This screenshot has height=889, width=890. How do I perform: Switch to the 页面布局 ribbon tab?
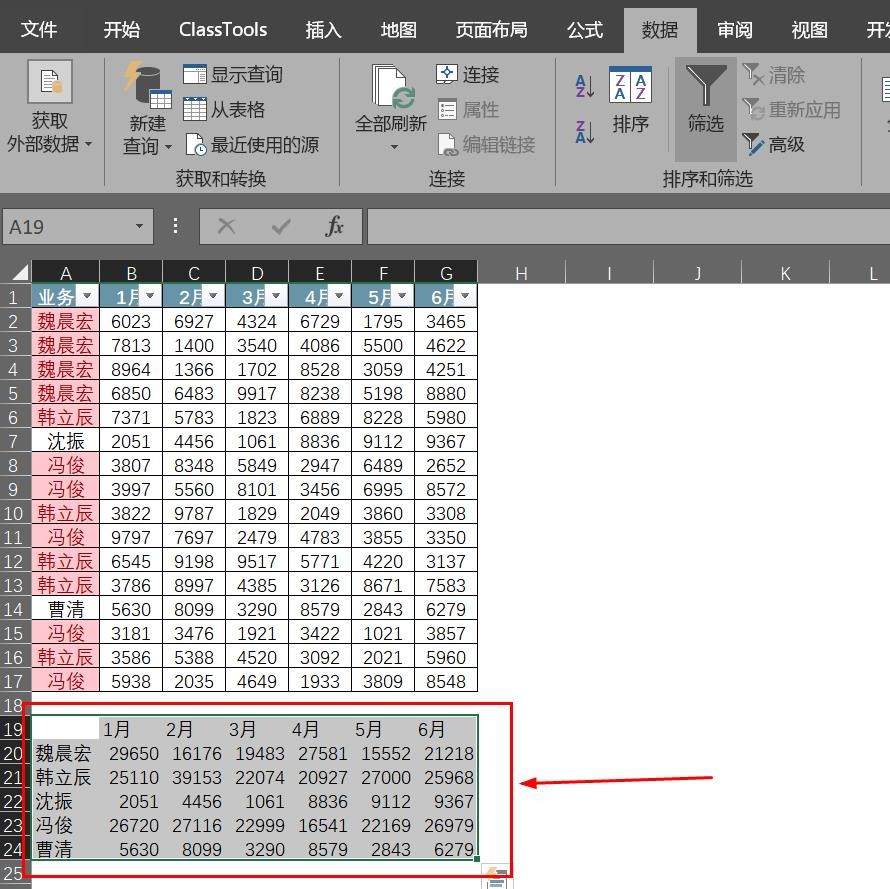491,29
